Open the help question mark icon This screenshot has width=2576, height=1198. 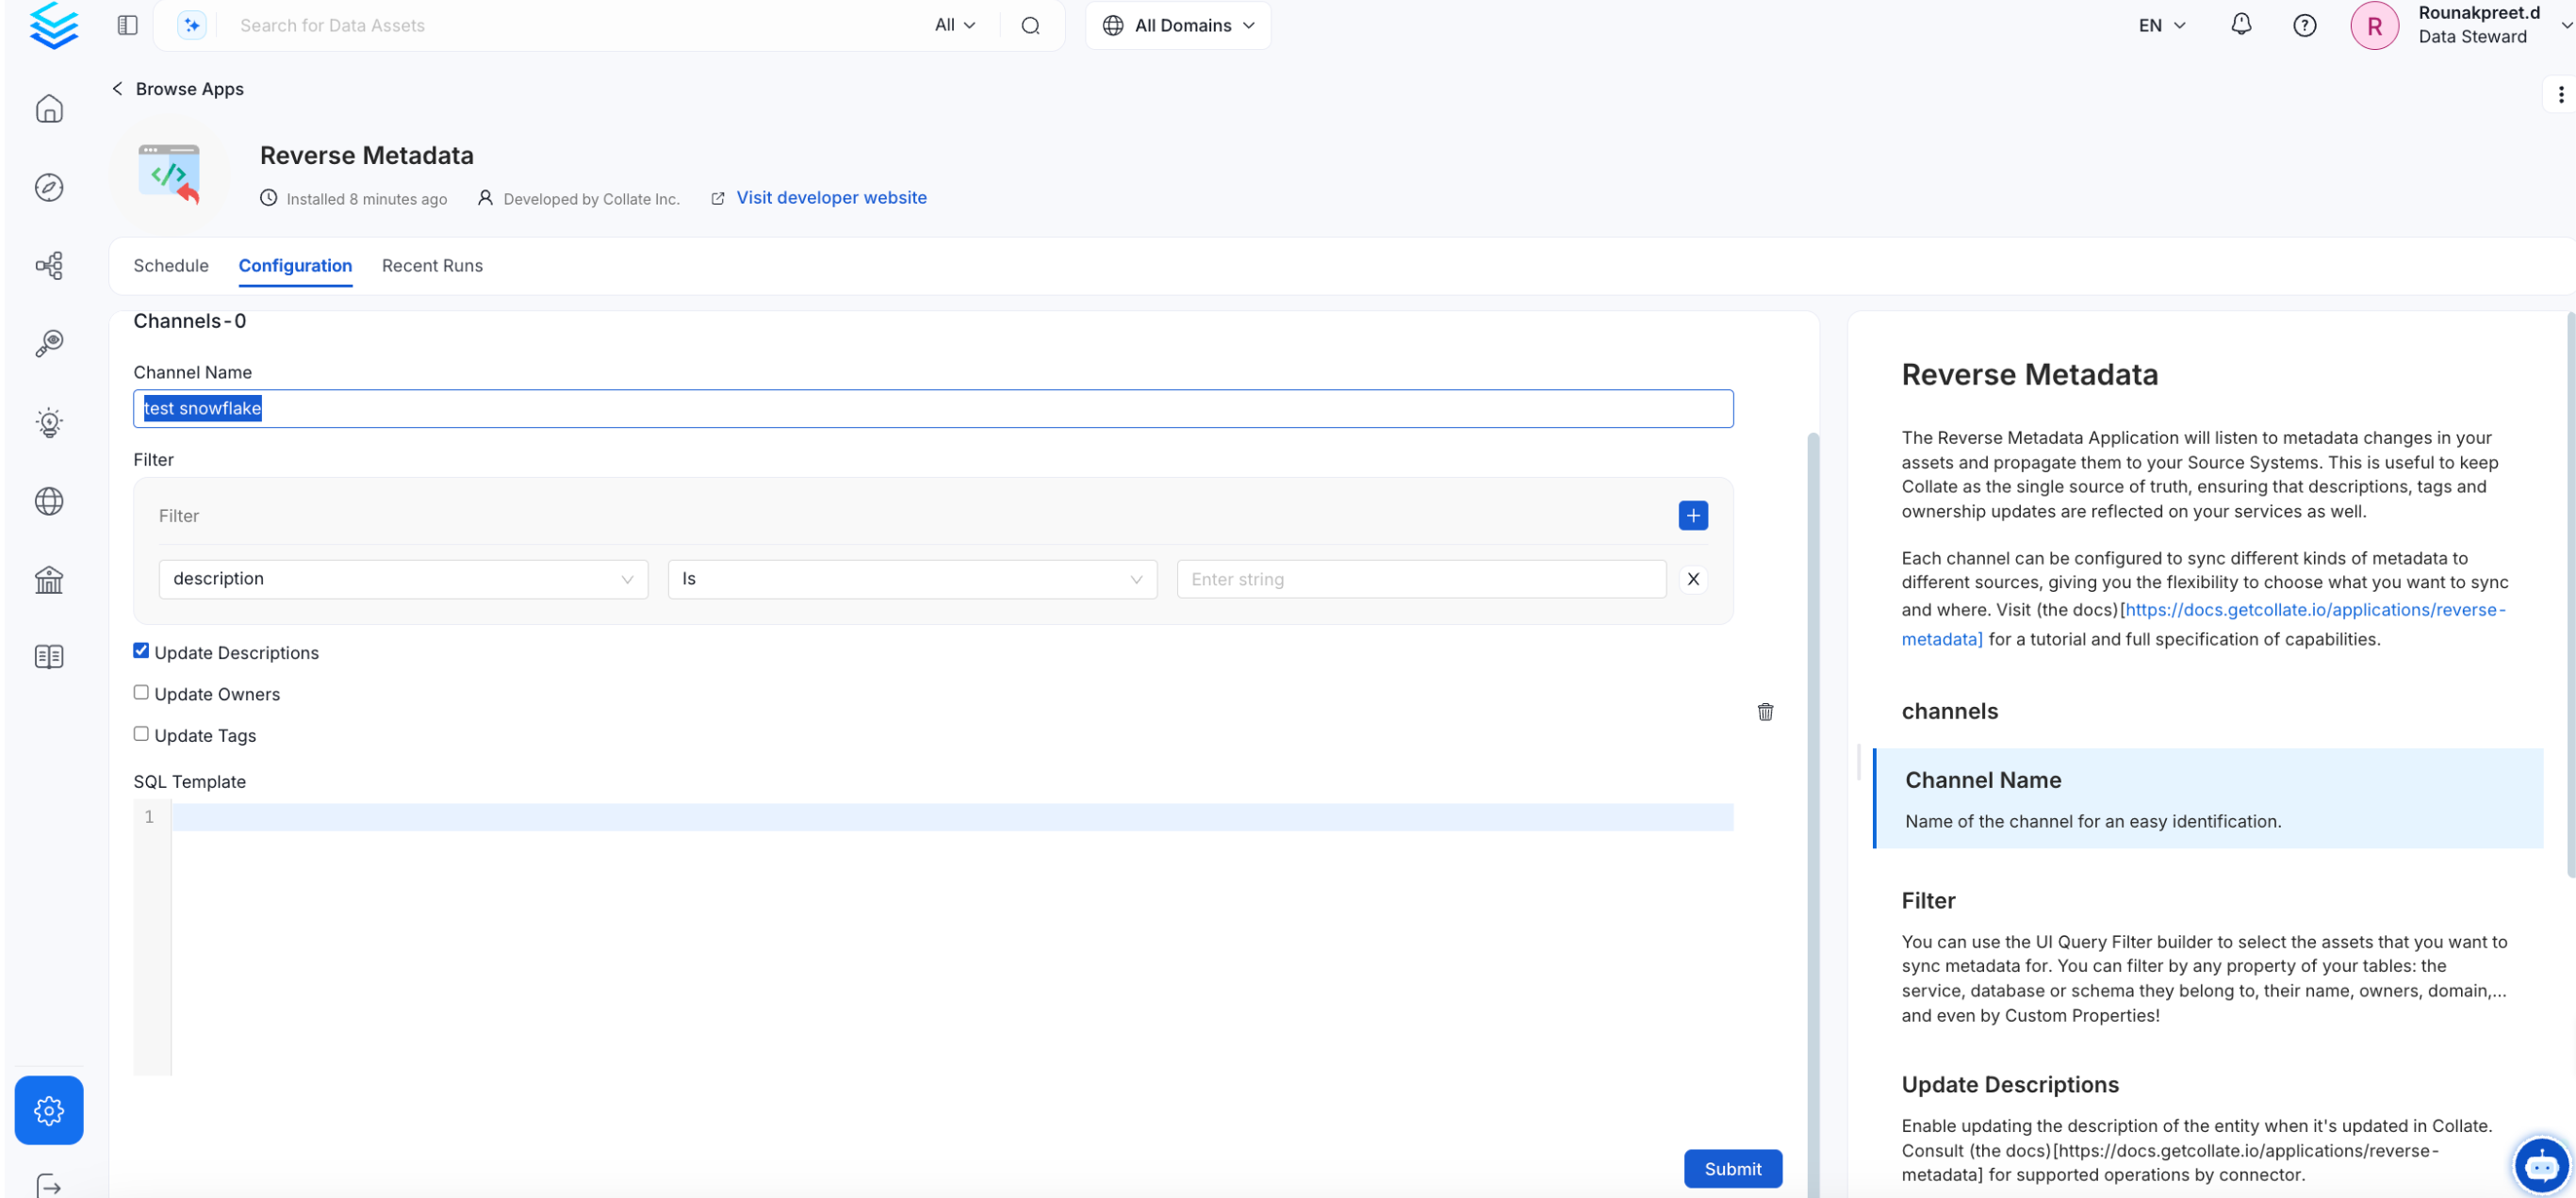point(2304,25)
